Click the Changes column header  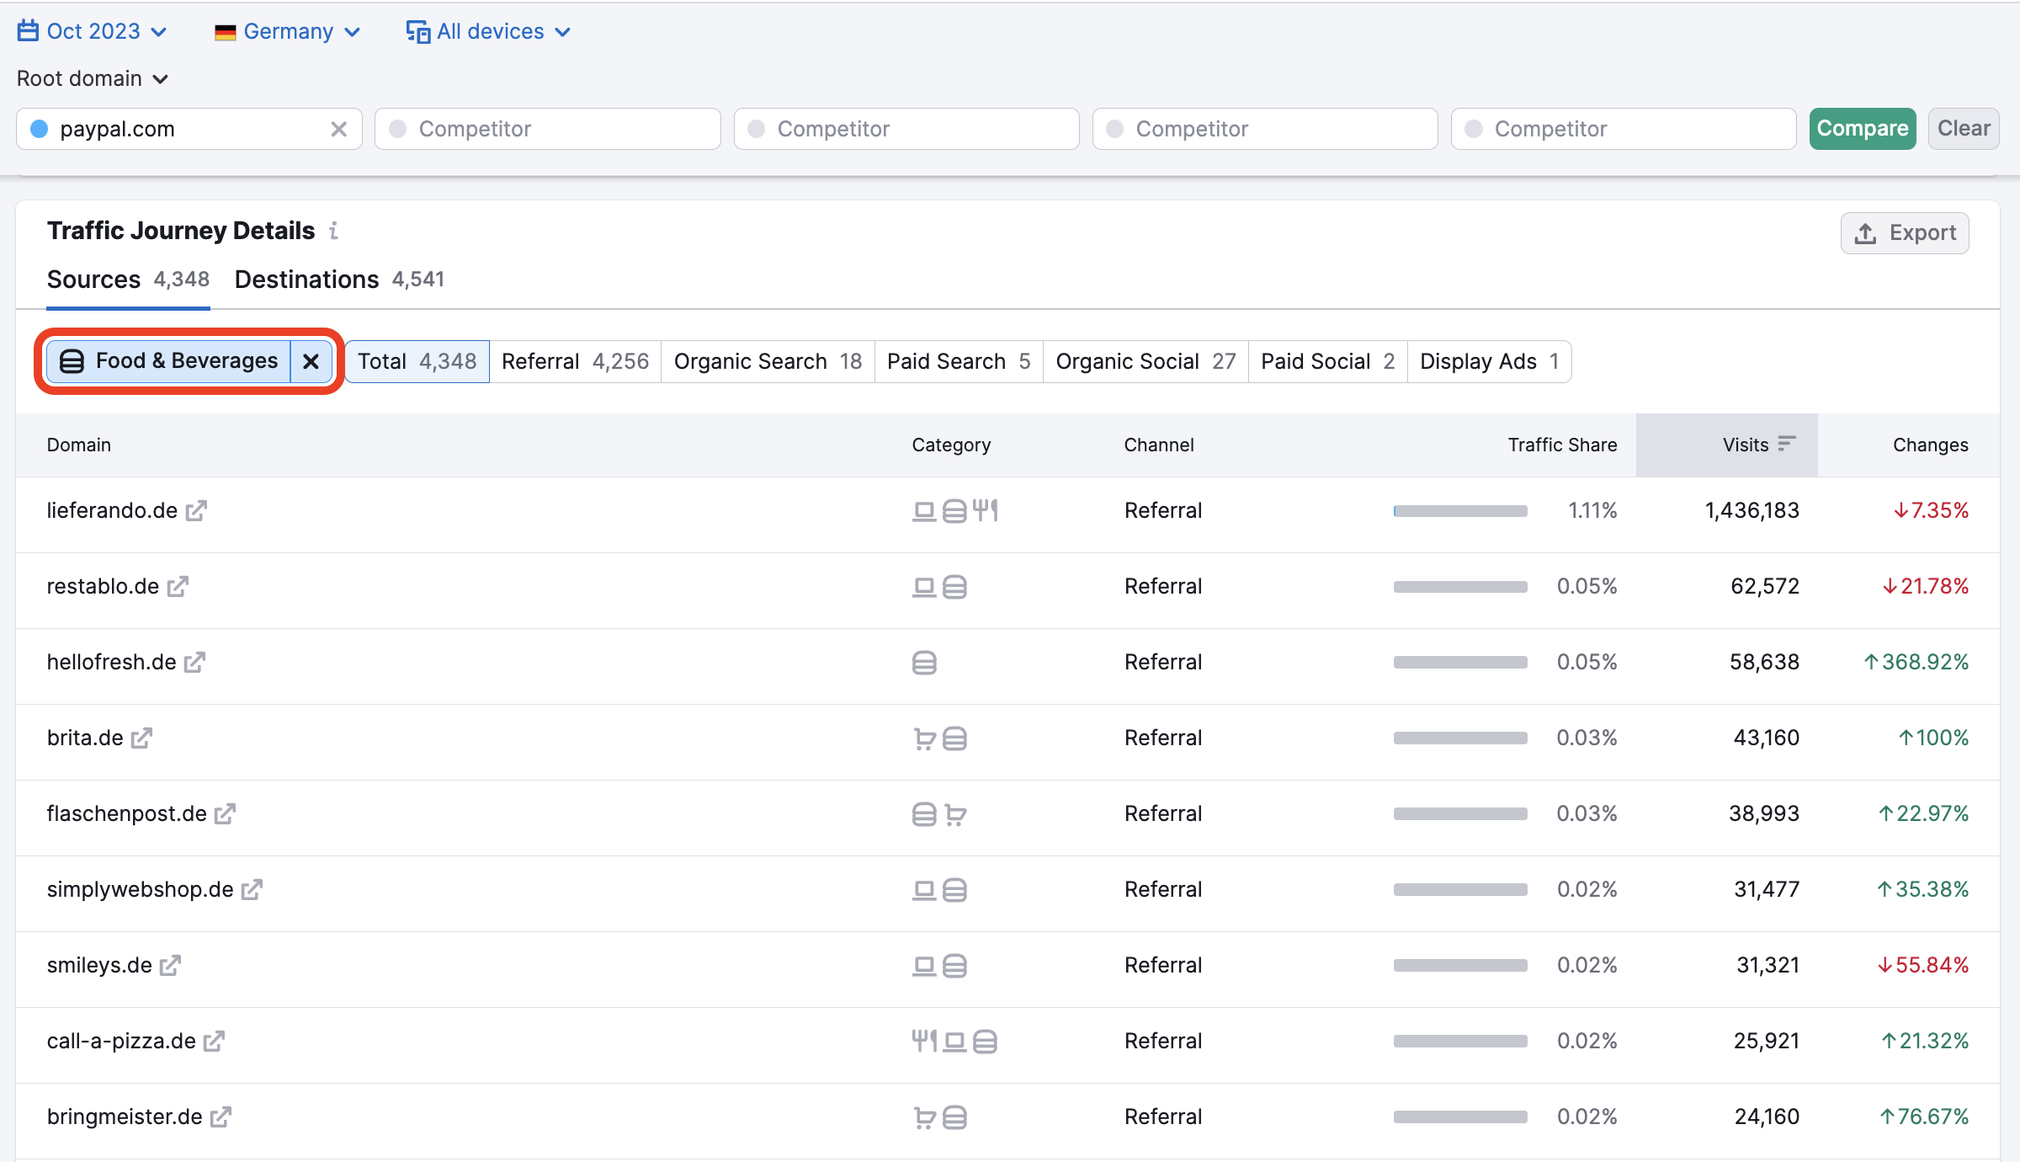1930,445
